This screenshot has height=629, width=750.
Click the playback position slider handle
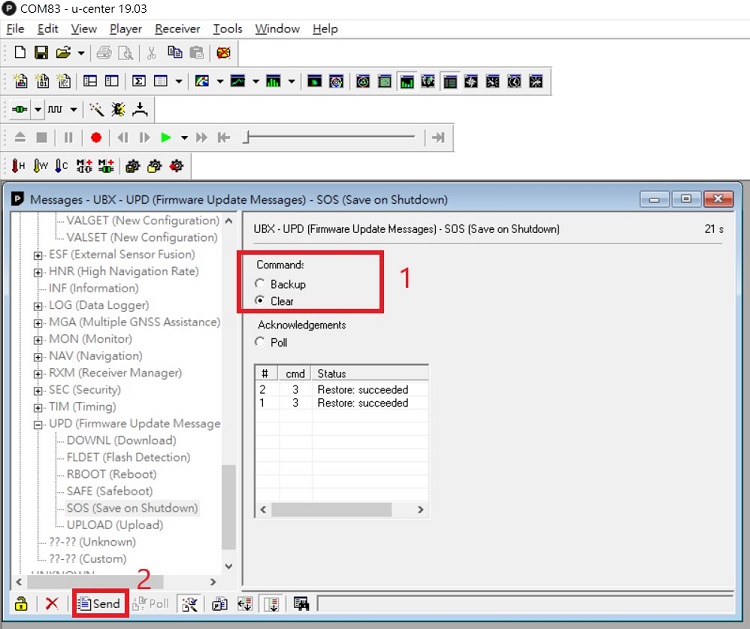tap(246, 138)
